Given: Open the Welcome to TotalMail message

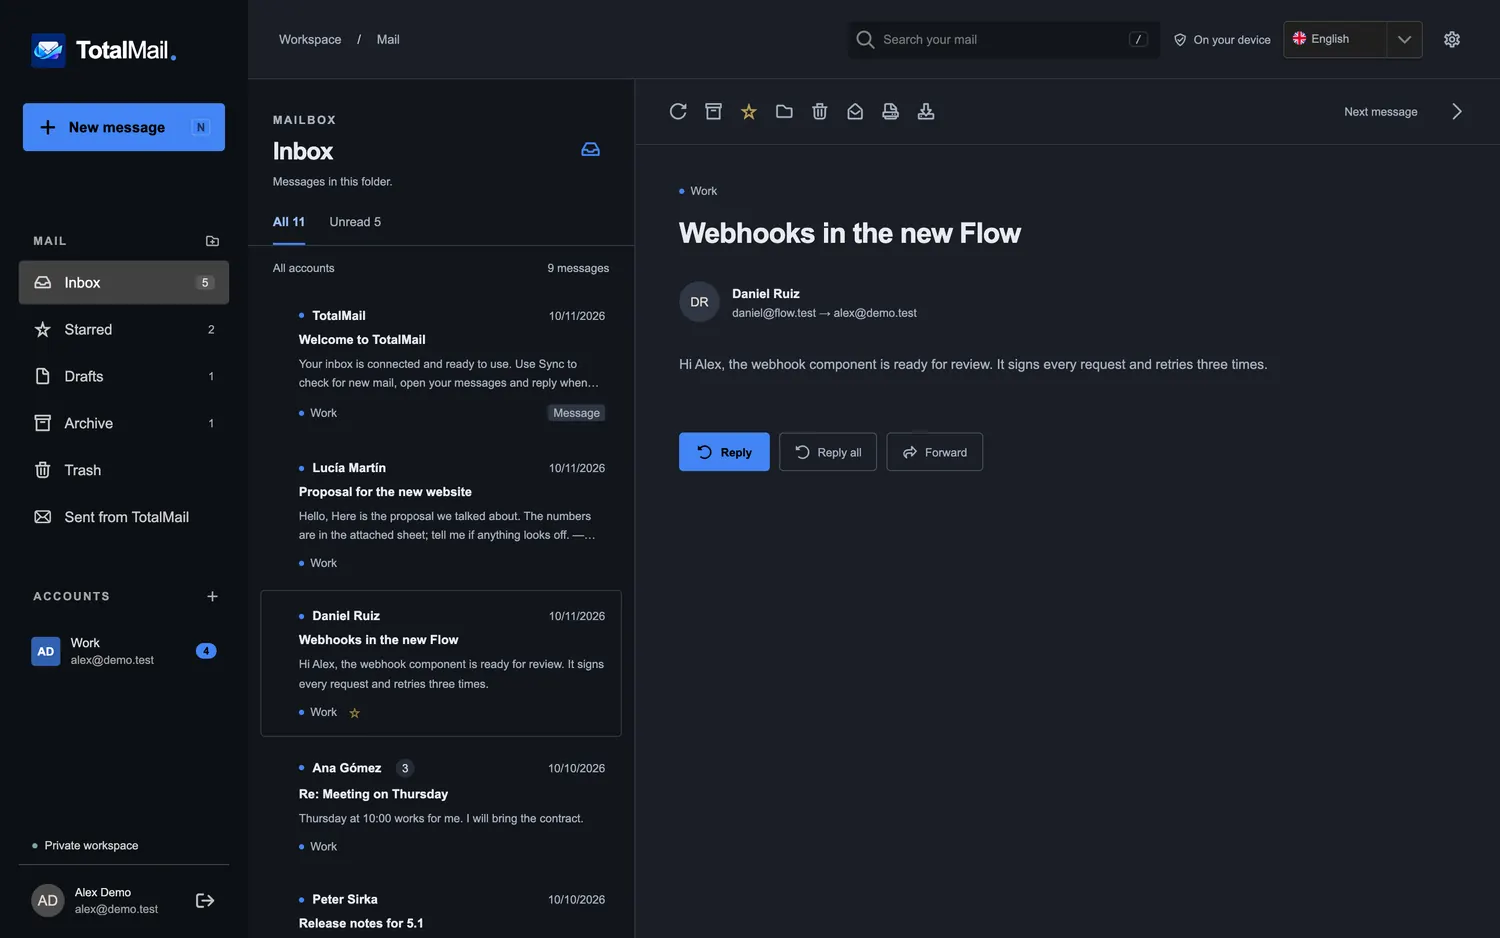Looking at the screenshot, I should point(441,363).
